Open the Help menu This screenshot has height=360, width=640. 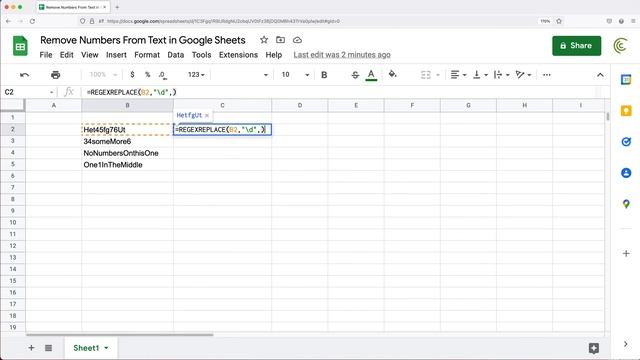point(273,55)
